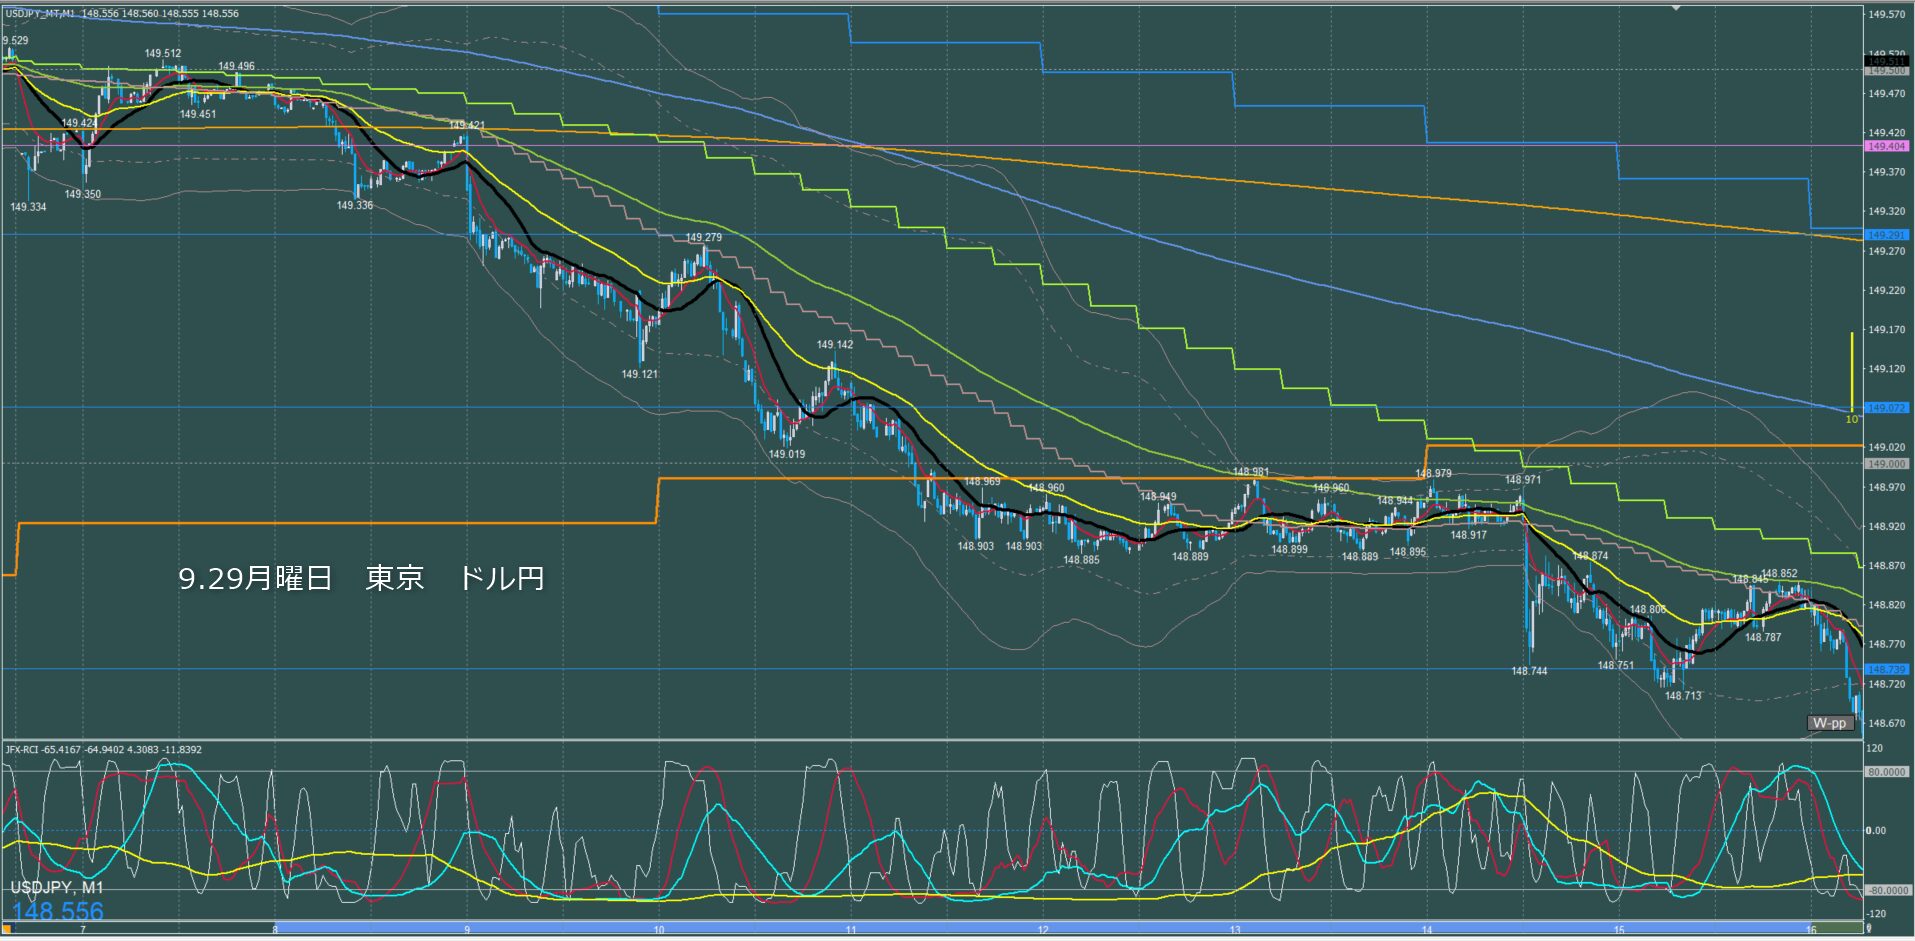The width and height of the screenshot is (1915, 941).
Task: Click the hour 10 marker on time axis
Action: (659, 930)
